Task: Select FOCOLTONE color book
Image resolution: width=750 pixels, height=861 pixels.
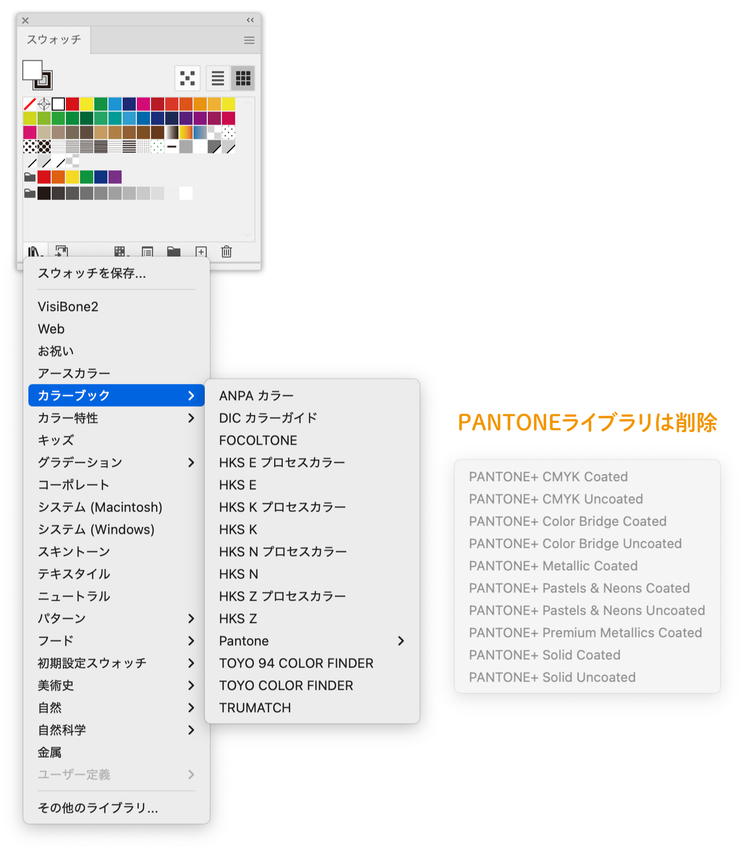Action: pos(312,440)
